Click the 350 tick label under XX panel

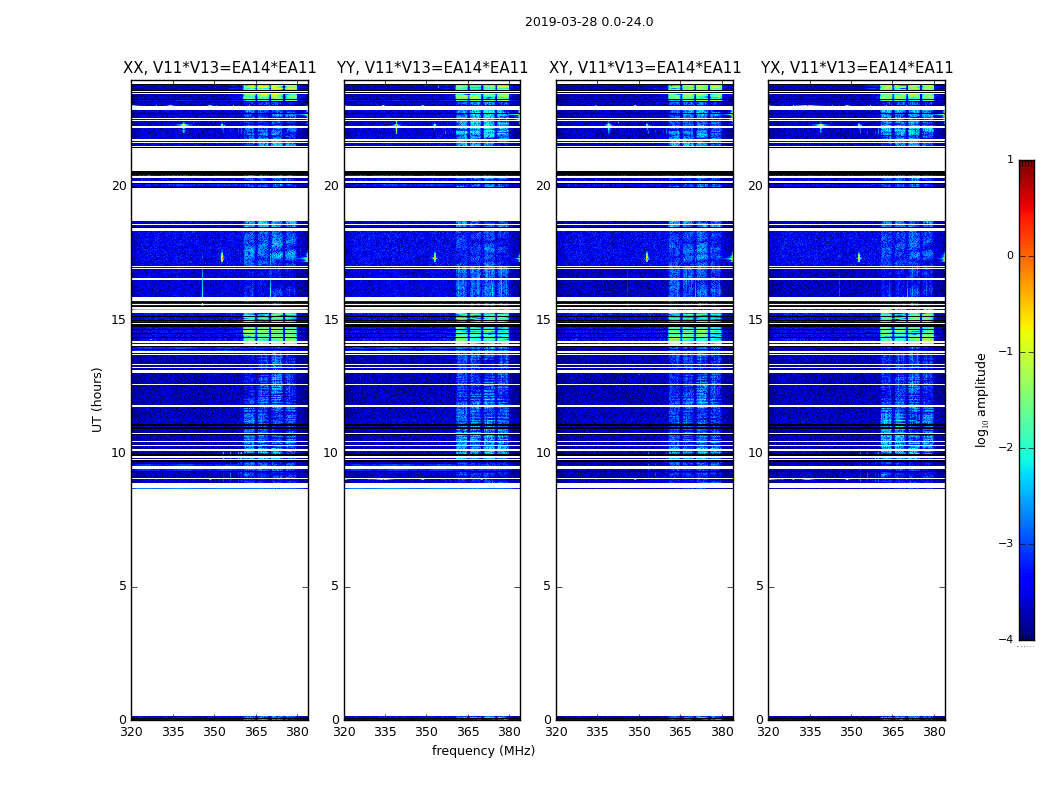[x=214, y=732]
